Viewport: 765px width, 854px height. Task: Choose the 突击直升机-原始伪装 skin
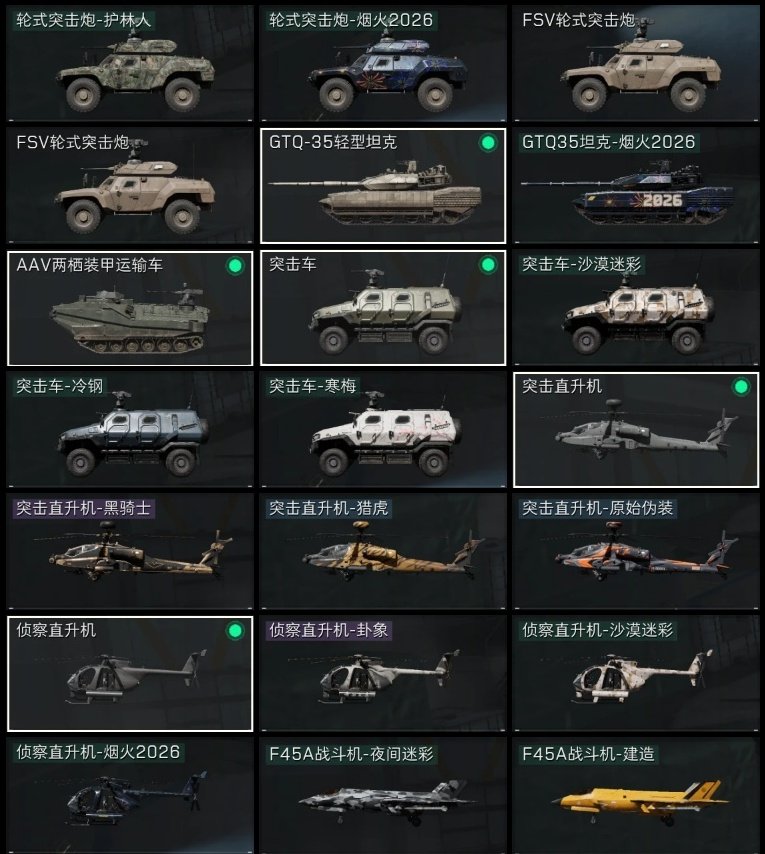636,552
